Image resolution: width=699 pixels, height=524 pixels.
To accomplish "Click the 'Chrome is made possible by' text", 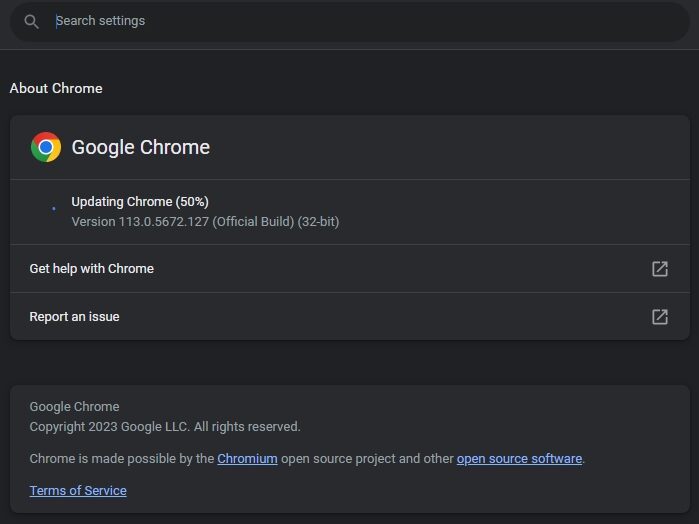I will 121,459.
